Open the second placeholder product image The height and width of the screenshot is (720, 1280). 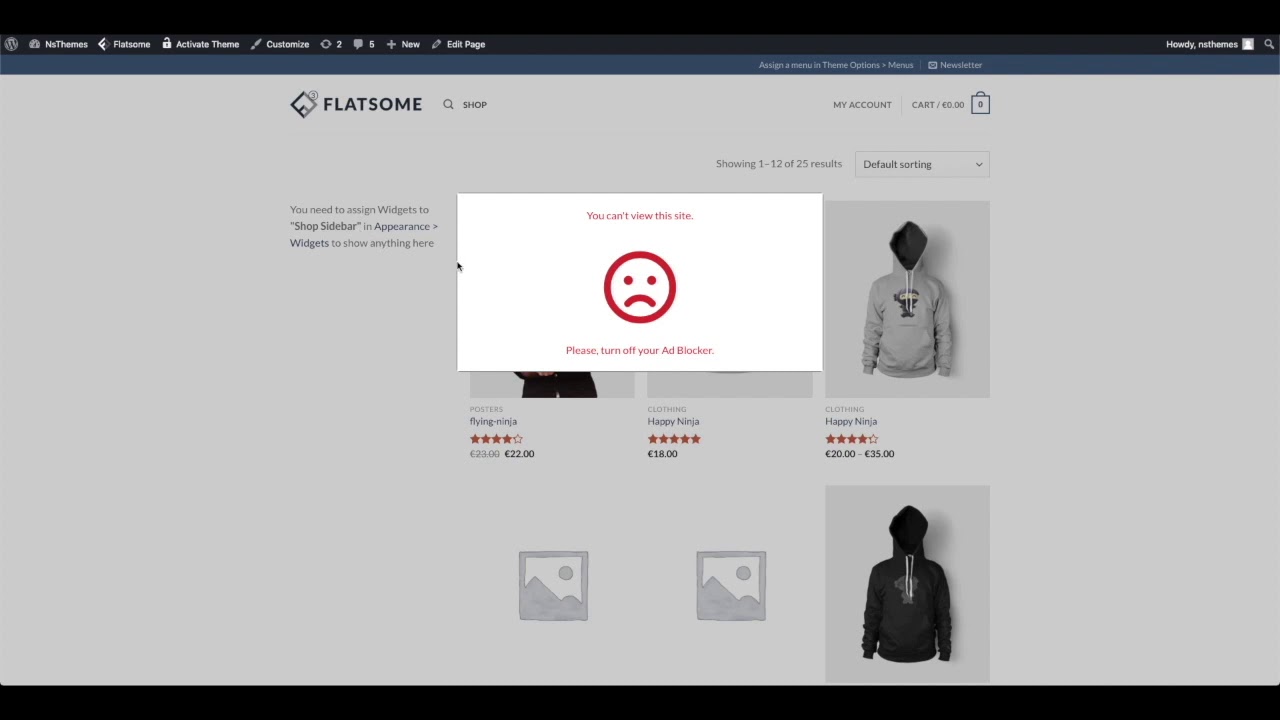730,584
